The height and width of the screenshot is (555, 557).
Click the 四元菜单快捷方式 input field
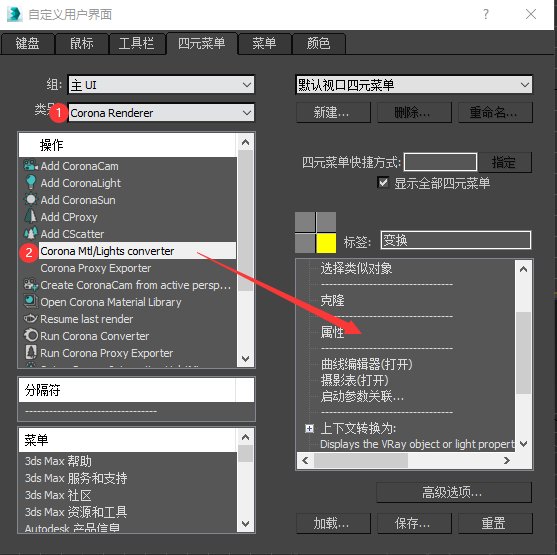440,162
